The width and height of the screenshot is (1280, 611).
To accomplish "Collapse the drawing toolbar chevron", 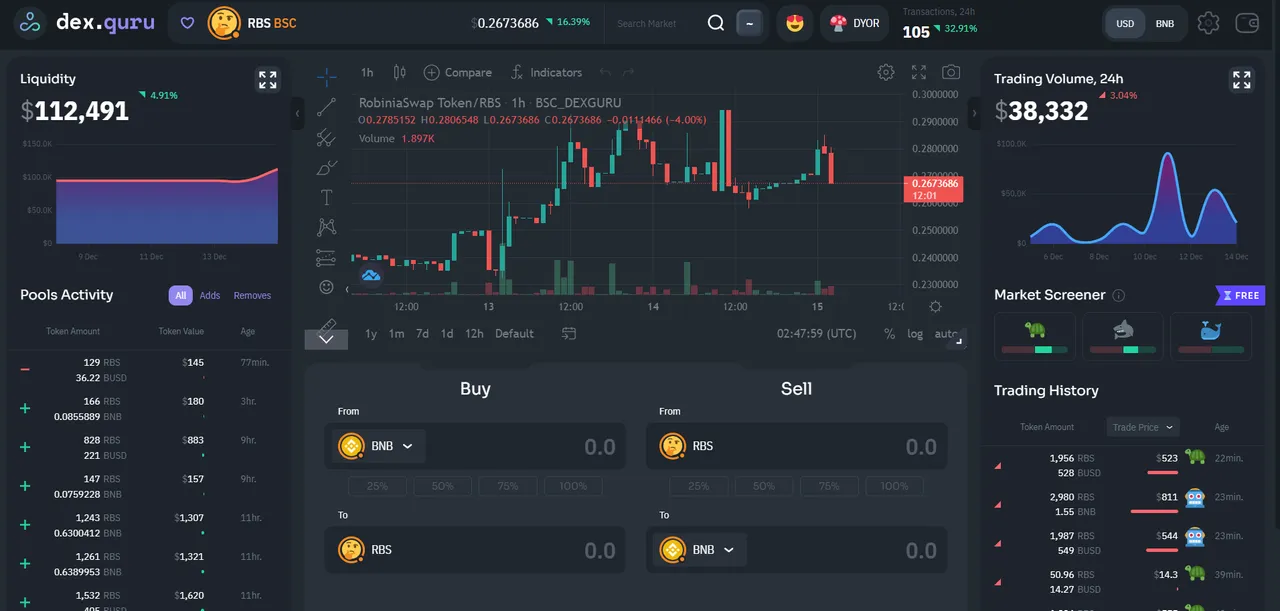I will tap(326, 340).
